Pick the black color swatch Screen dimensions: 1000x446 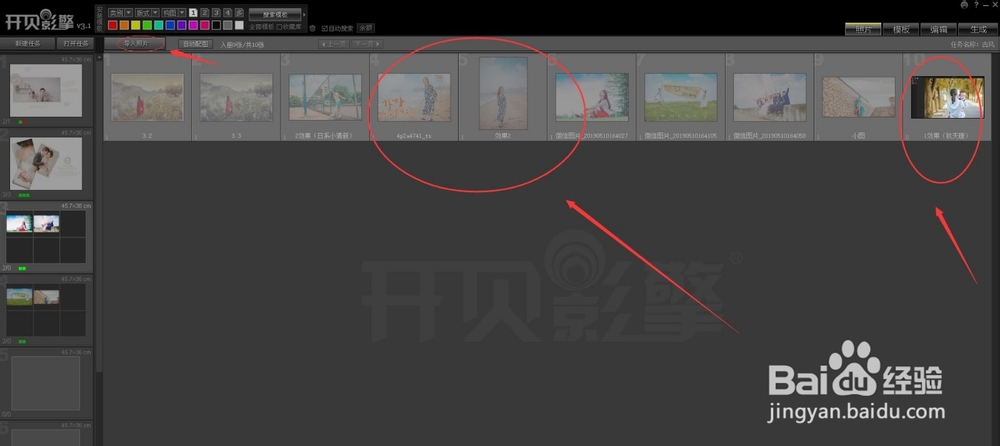tap(216, 26)
